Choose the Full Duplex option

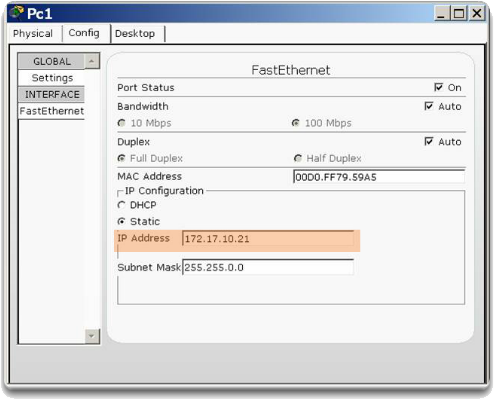coord(122,158)
